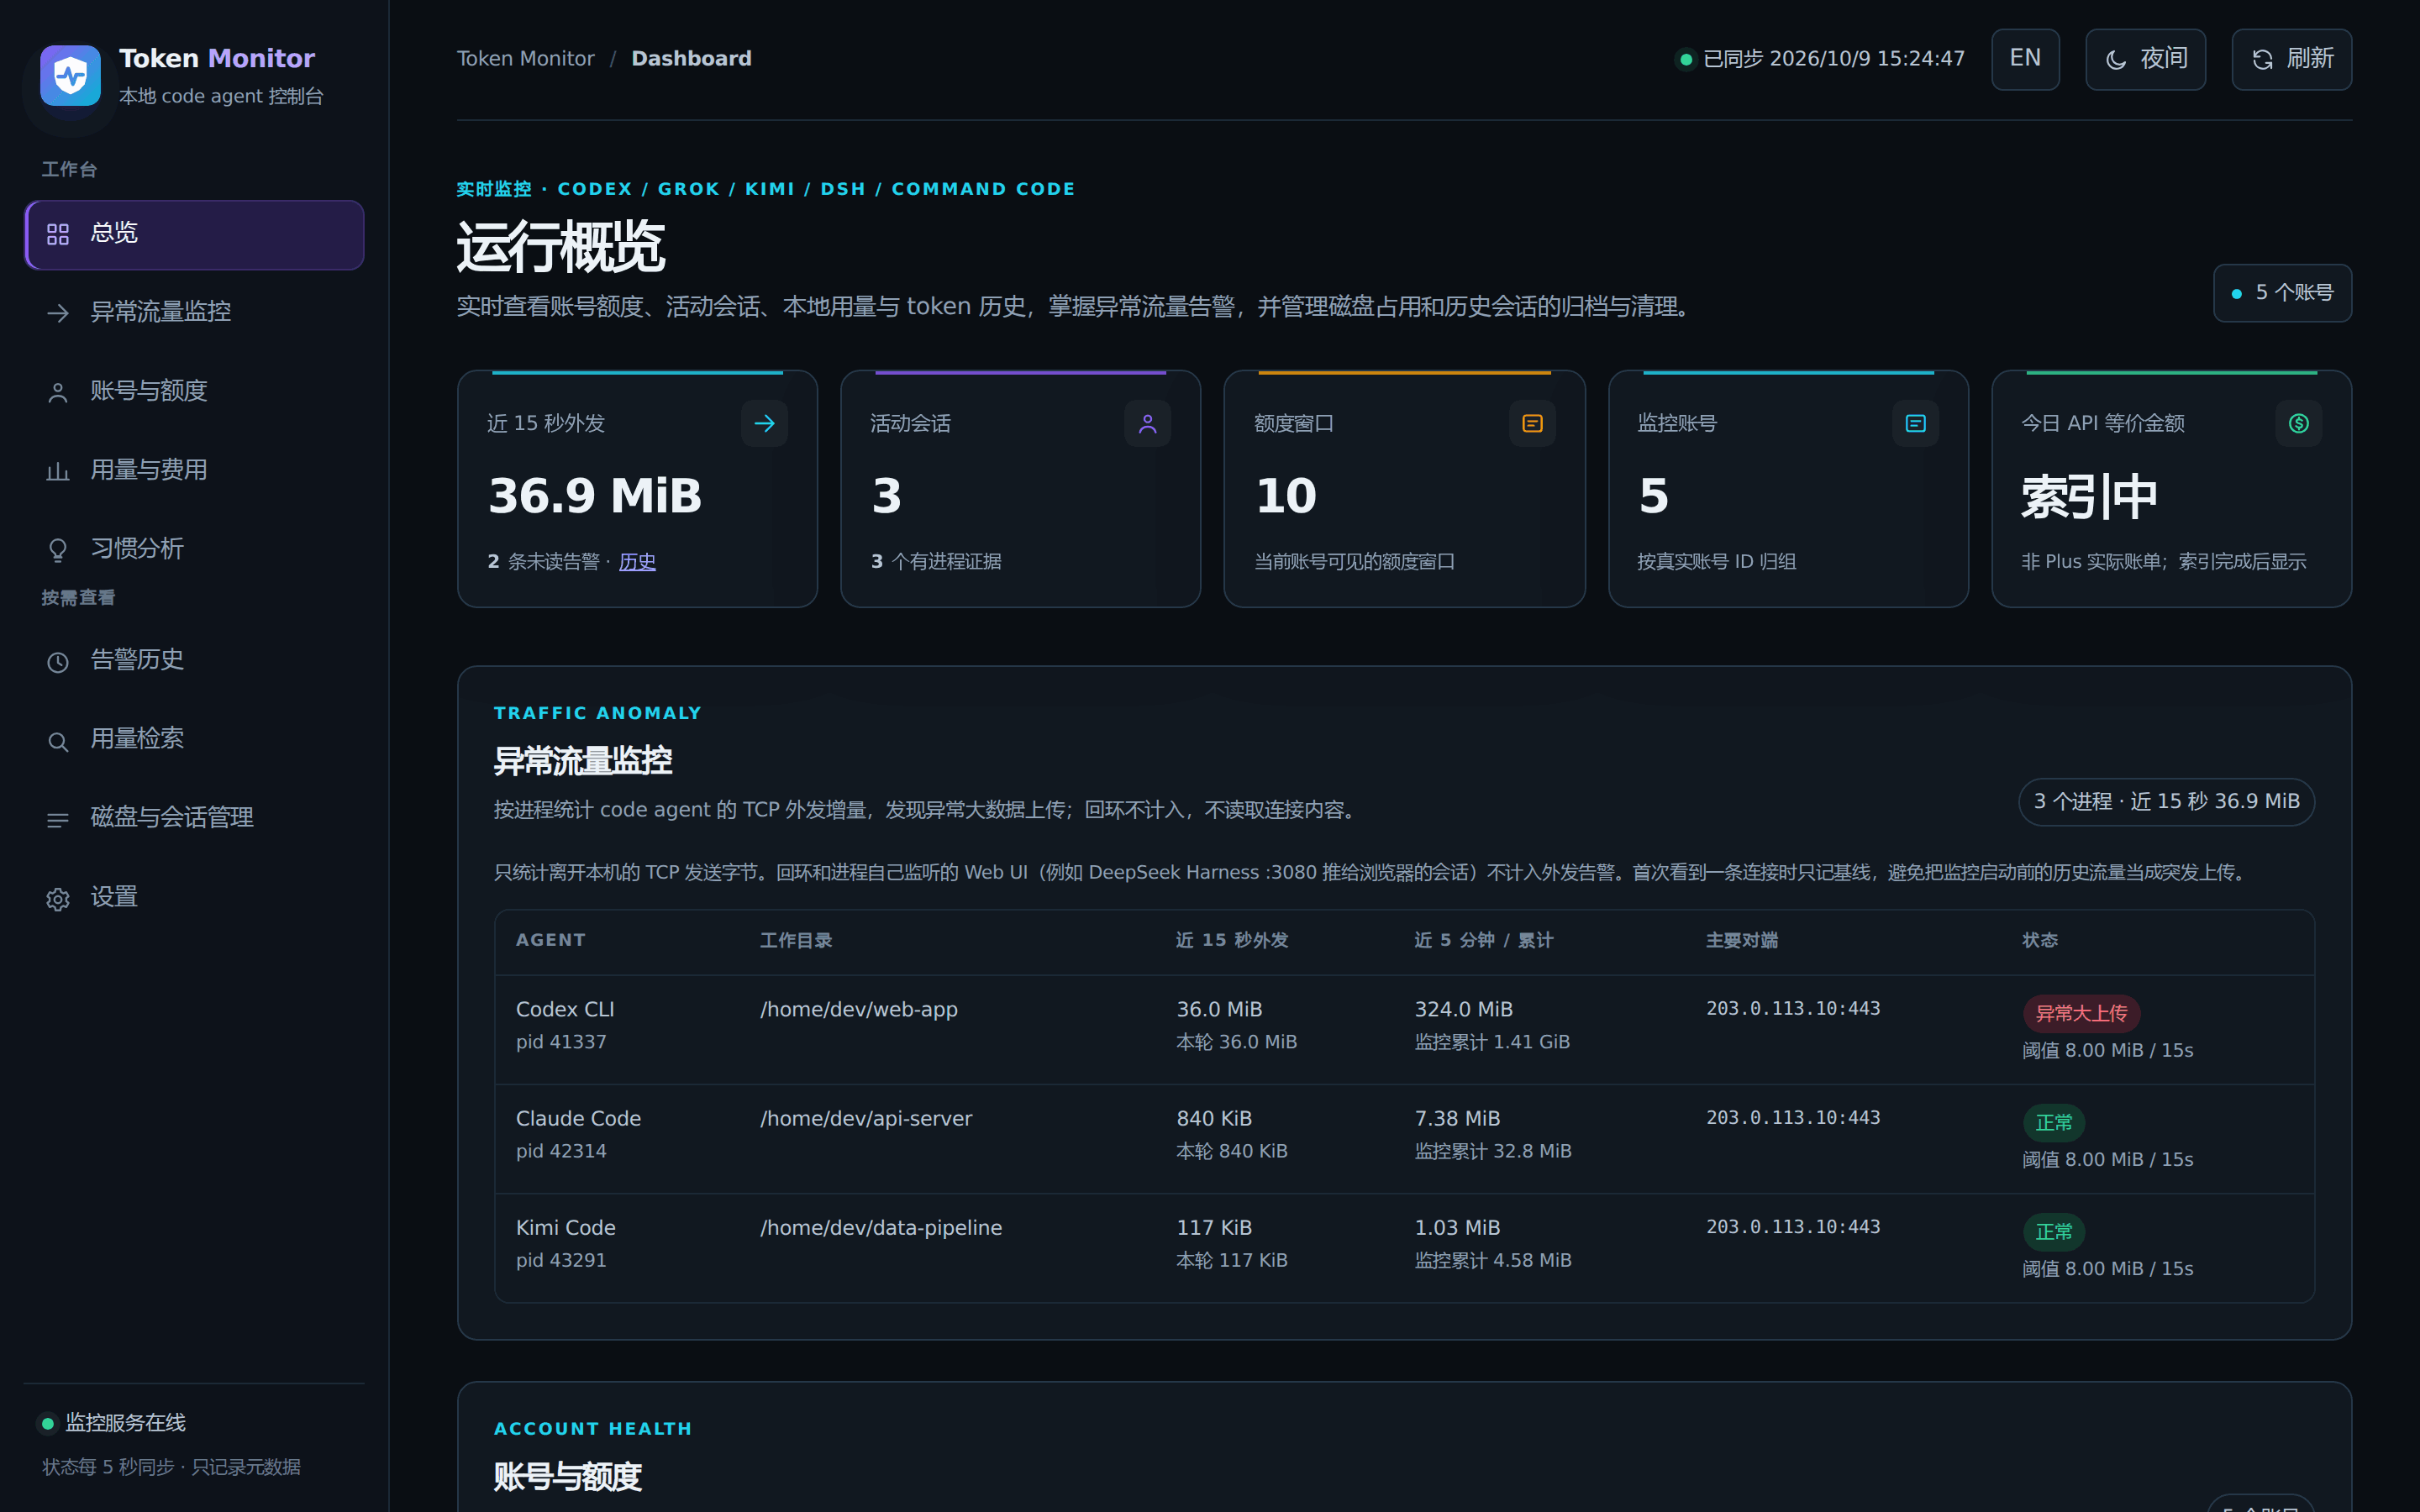Click the Kimi Code agent cell
Viewport: 2420px width, 1512px height.
point(565,1228)
